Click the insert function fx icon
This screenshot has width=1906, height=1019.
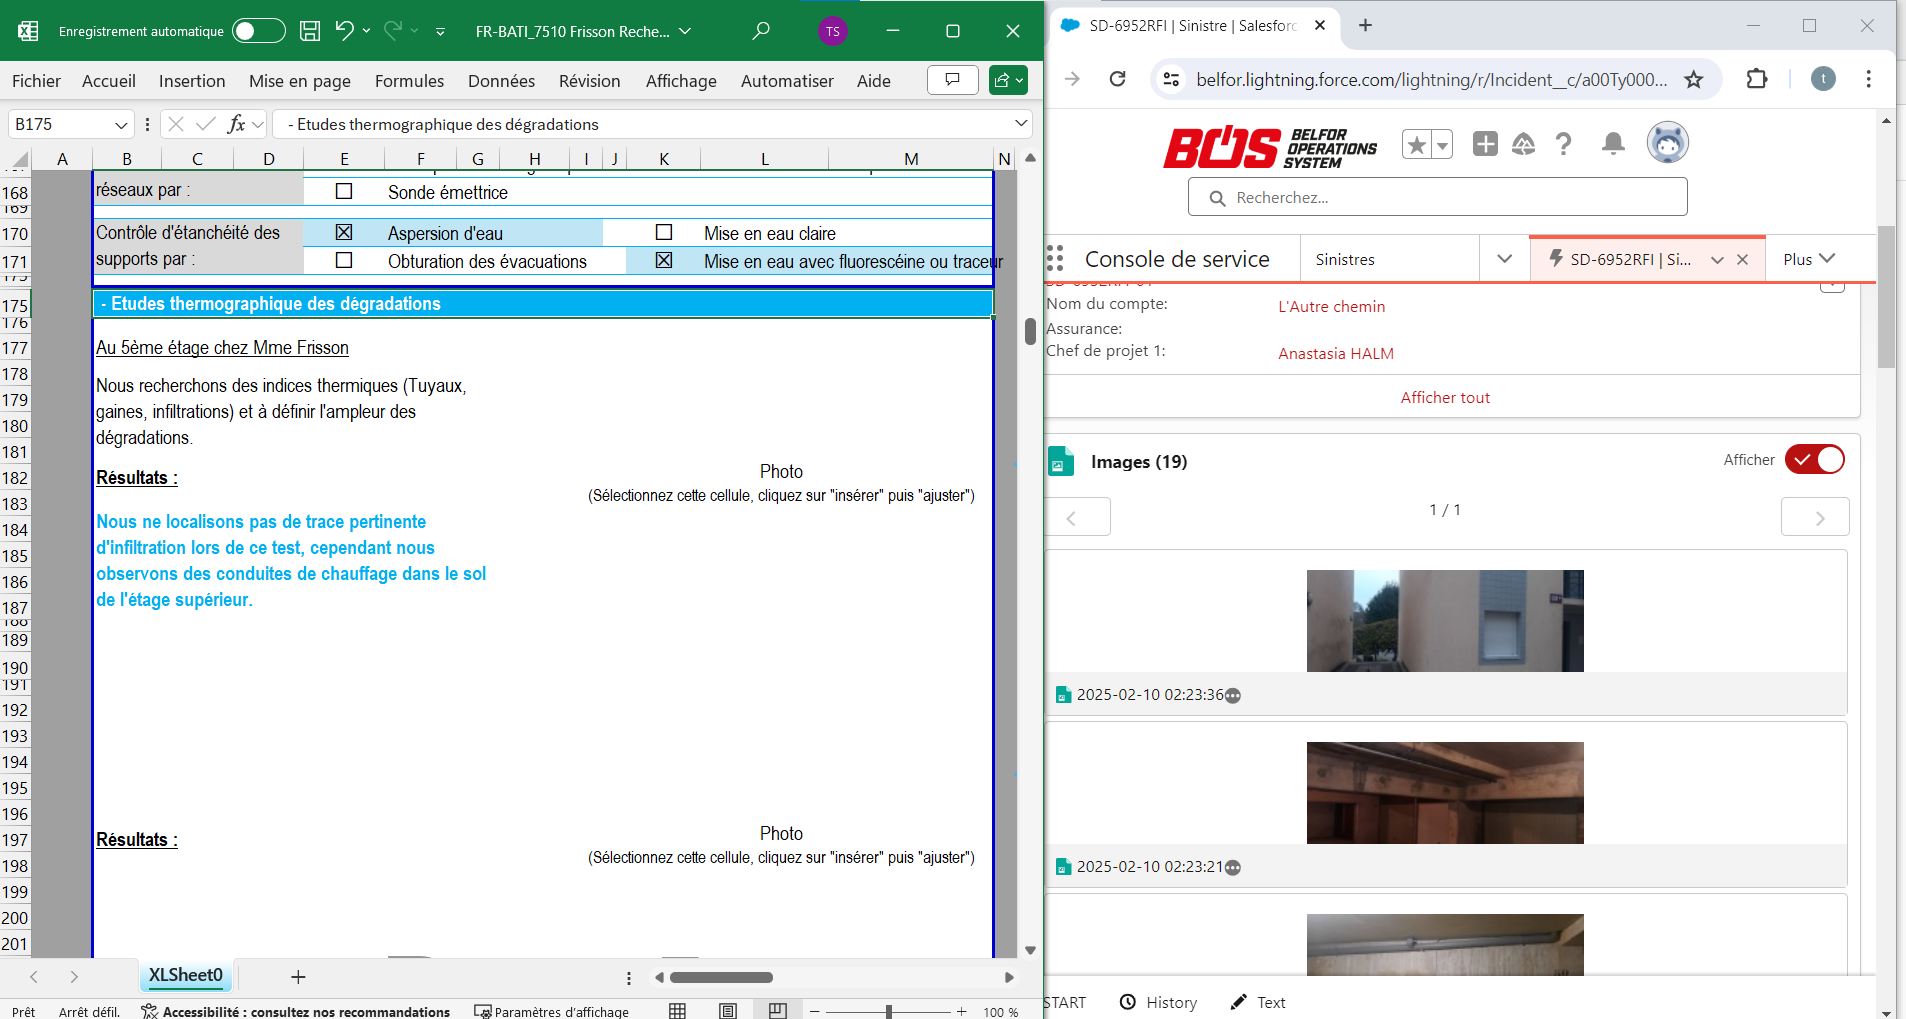tap(236, 124)
